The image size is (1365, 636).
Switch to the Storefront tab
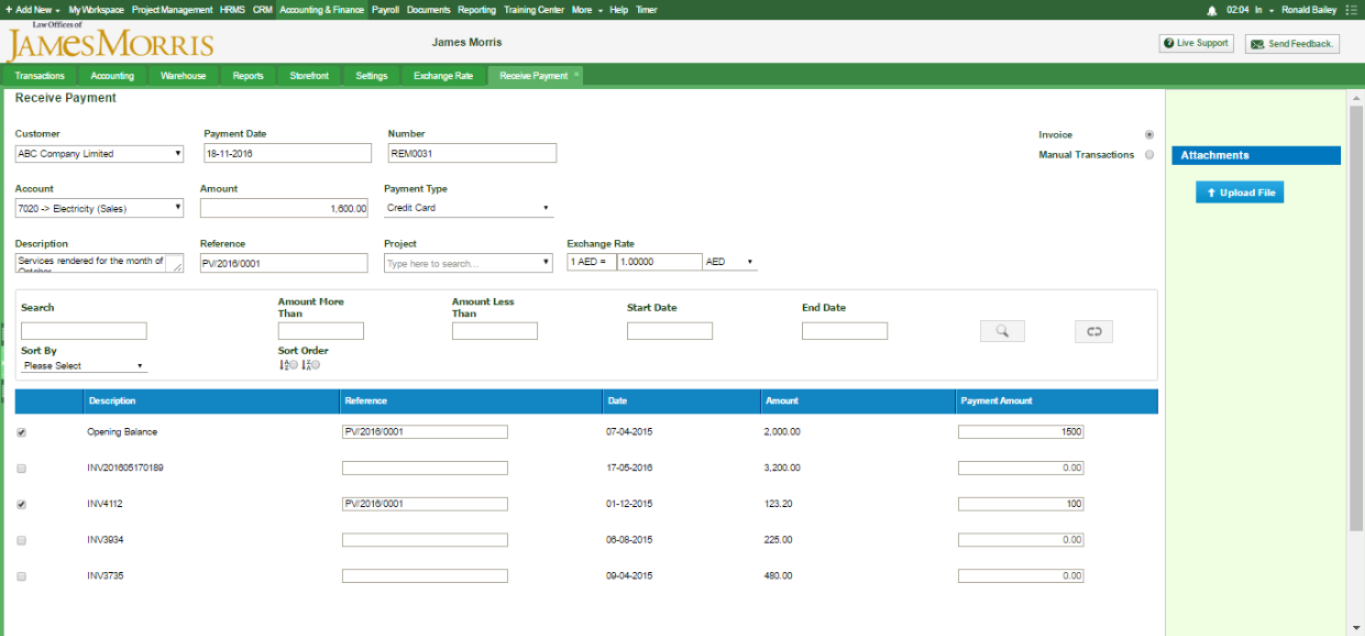(309, 76)
